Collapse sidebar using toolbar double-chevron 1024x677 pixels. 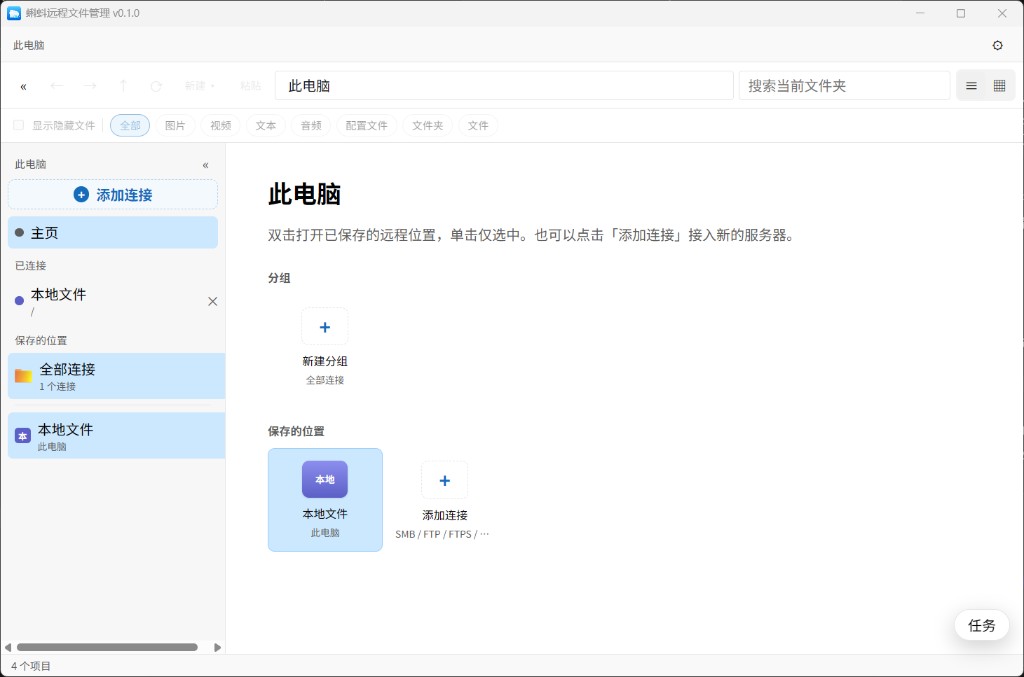click(x=24, y=86)
